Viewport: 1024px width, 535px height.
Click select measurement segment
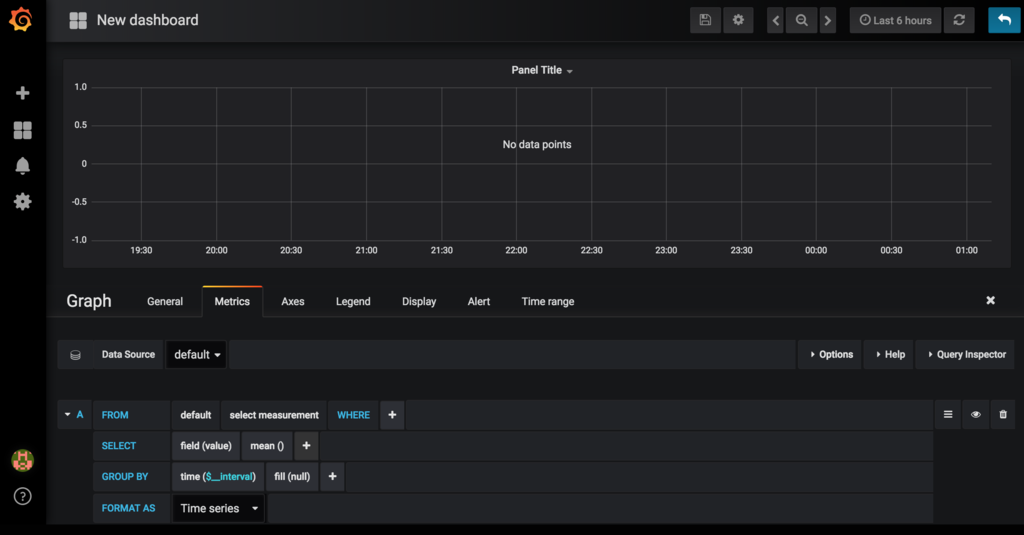click(274, 415)
